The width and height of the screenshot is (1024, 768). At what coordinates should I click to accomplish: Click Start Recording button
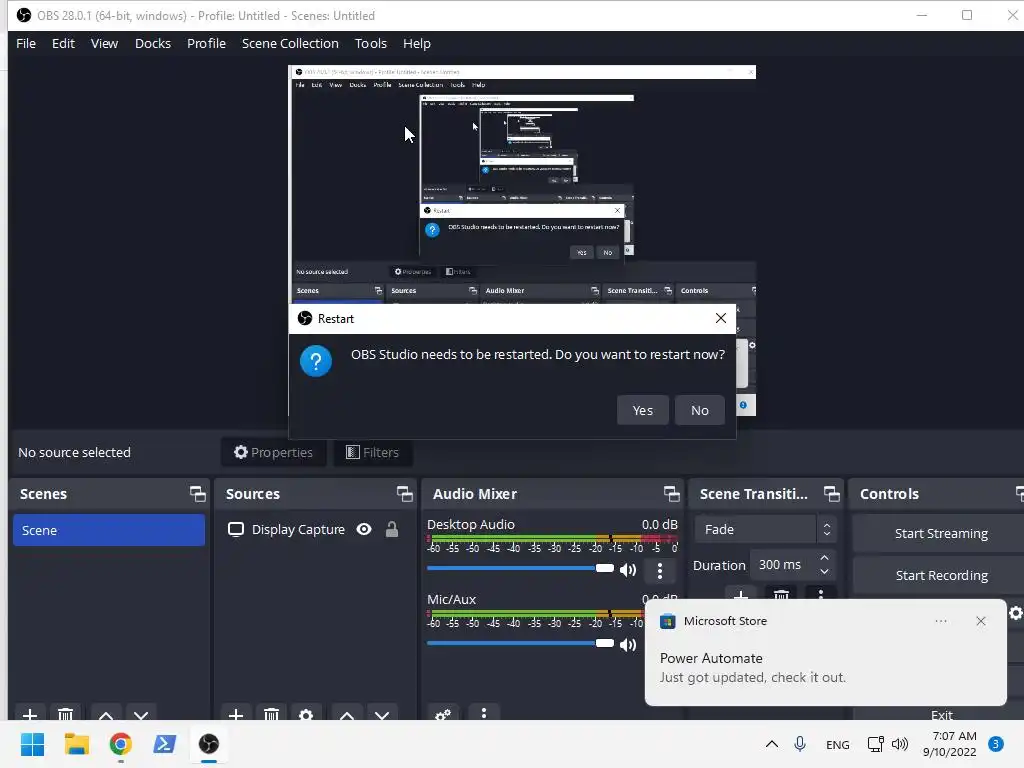(941, 575)
